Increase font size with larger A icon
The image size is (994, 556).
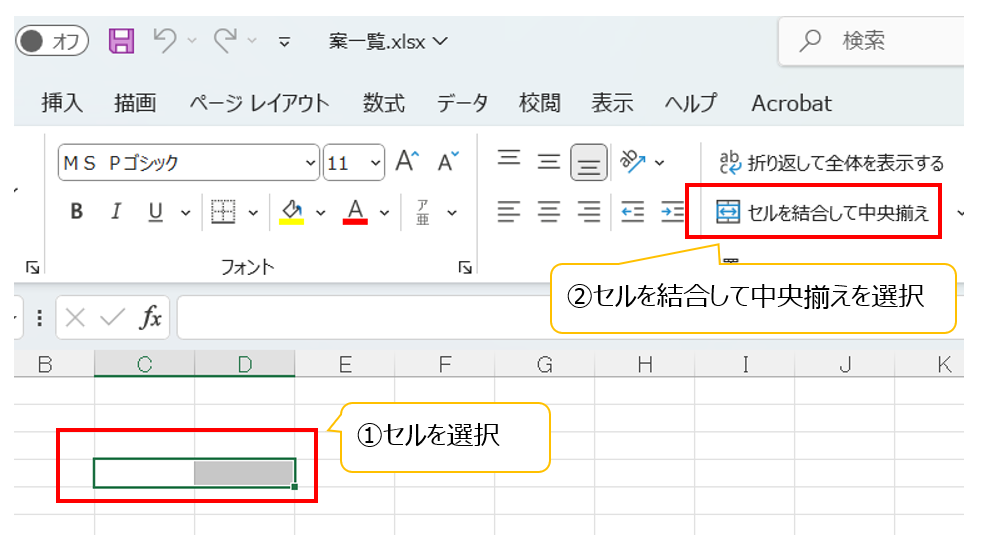coord(406,162)
